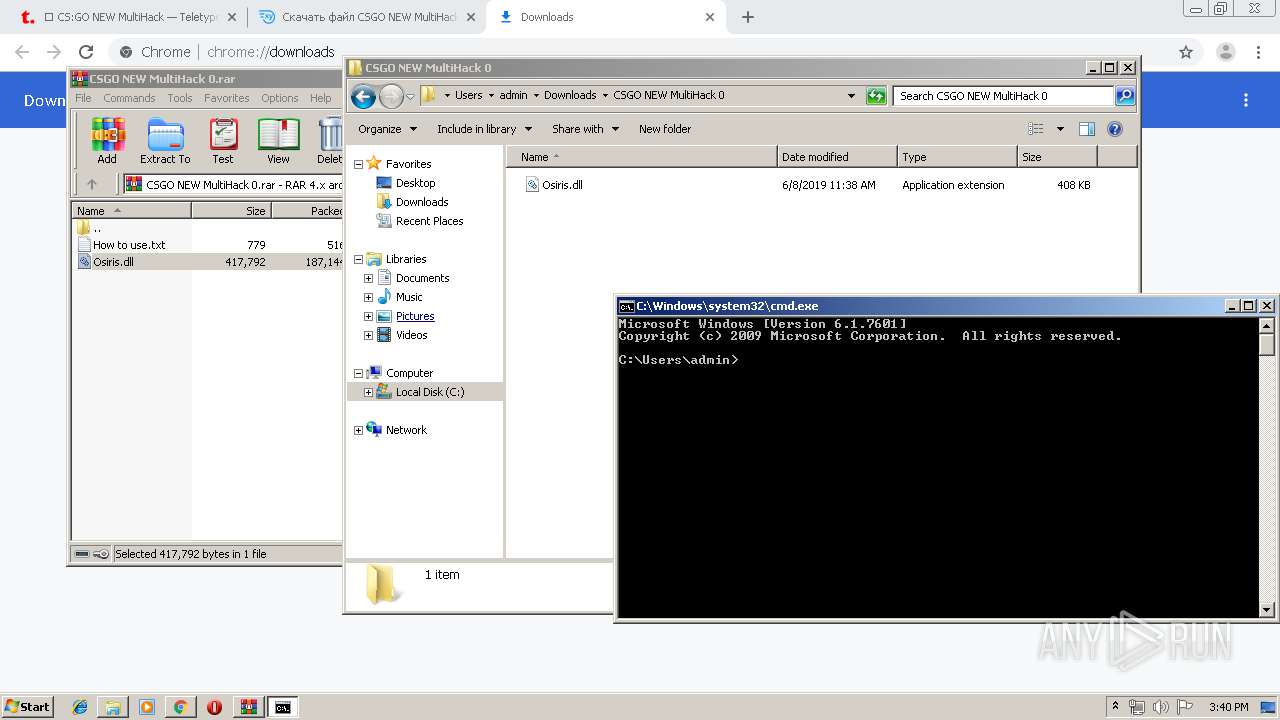The height and width of the screenshot is (720, 1280).
Task: Click Downloads in the Explorer breadcrumb
Action: point(570,96)
